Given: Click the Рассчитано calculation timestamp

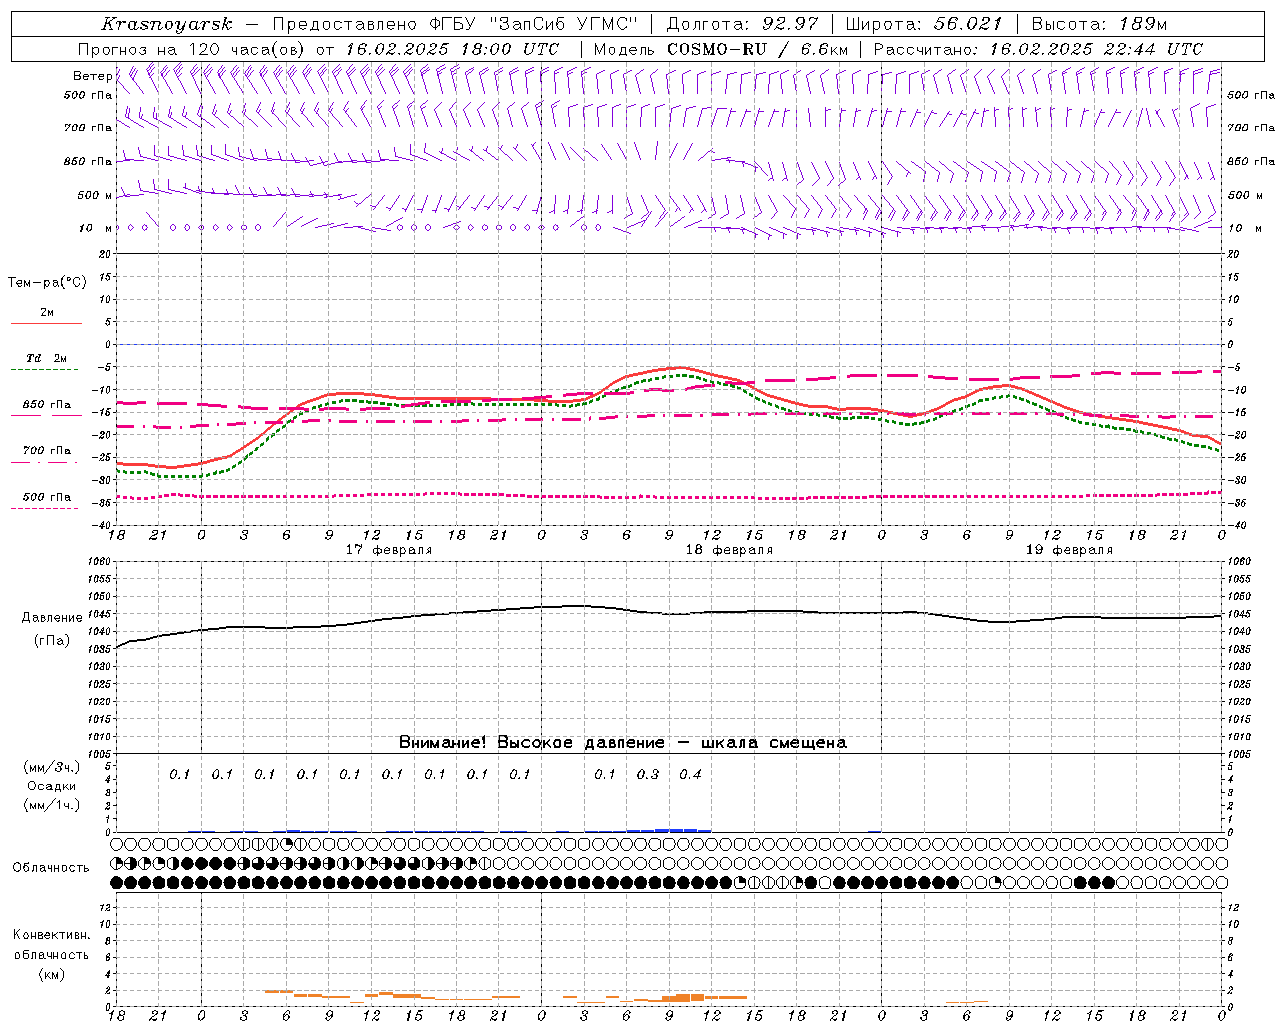Looking at the screenshot, I should pyautogui.click(x=1038, y=49).
